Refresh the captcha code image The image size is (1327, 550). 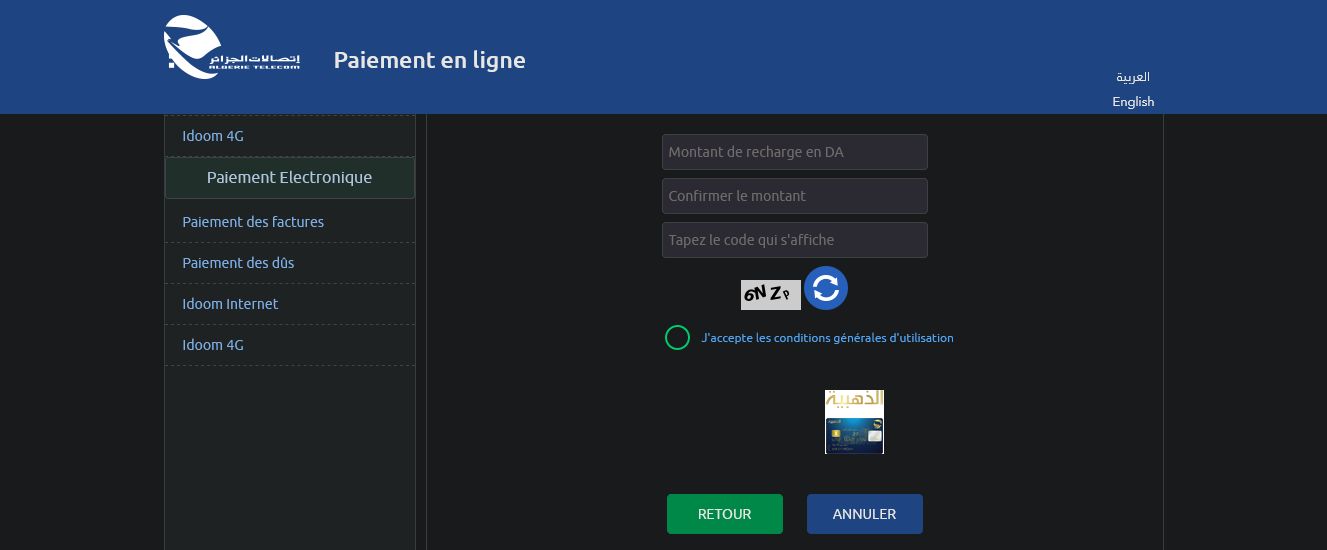tap(826, 288)
